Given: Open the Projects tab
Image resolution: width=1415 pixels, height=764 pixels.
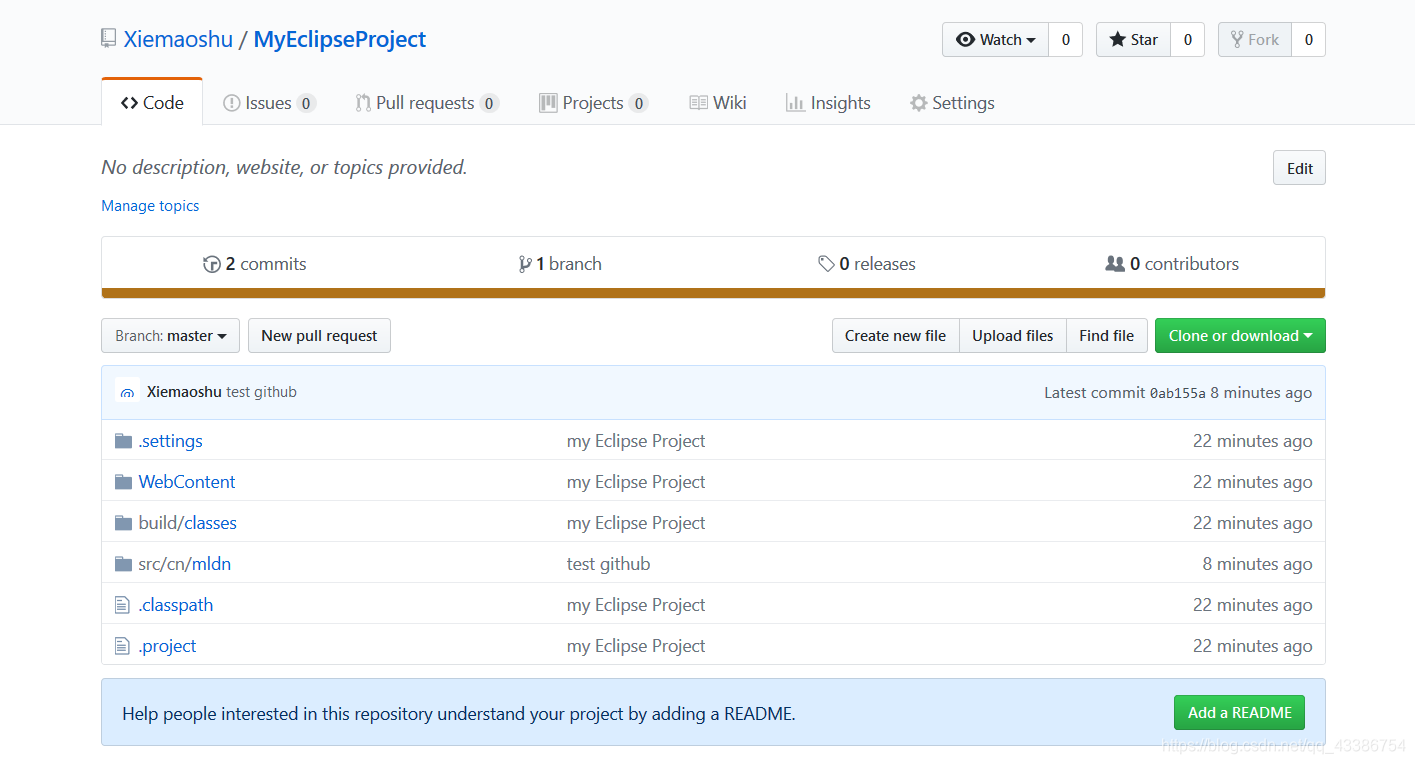Looking at the screenshot, I should pos(594,103).
